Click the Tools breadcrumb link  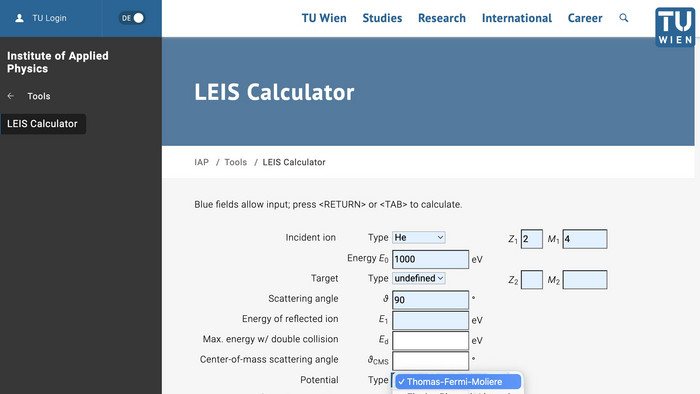click(236, 162)
